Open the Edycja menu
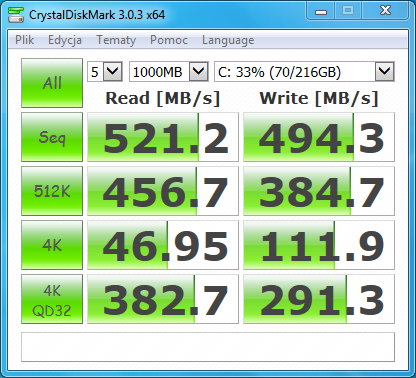 (x=65, y=40)
